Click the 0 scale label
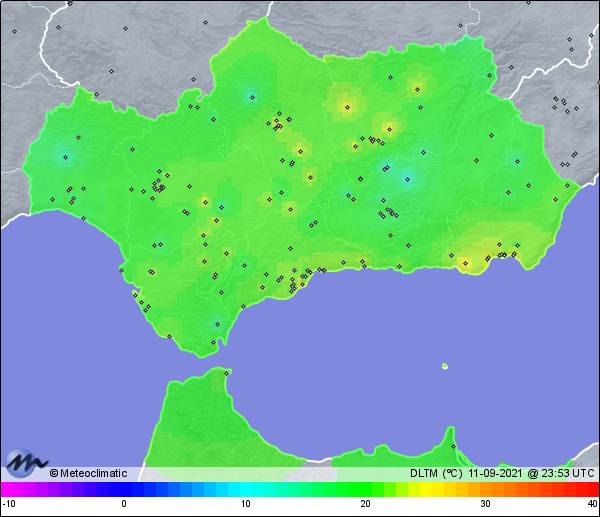Screen dimensions: 600x517 click(x=124, y=504)
